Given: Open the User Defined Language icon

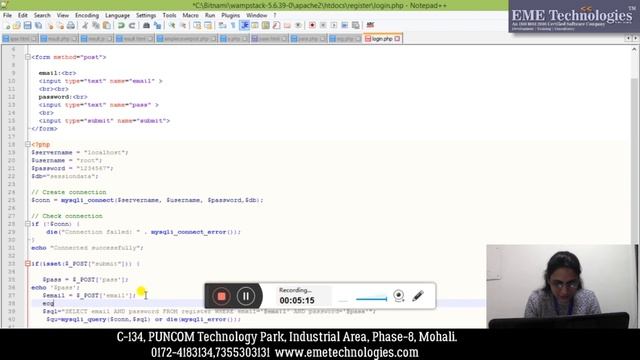Looking at the screenshot, I should [255, 26].
